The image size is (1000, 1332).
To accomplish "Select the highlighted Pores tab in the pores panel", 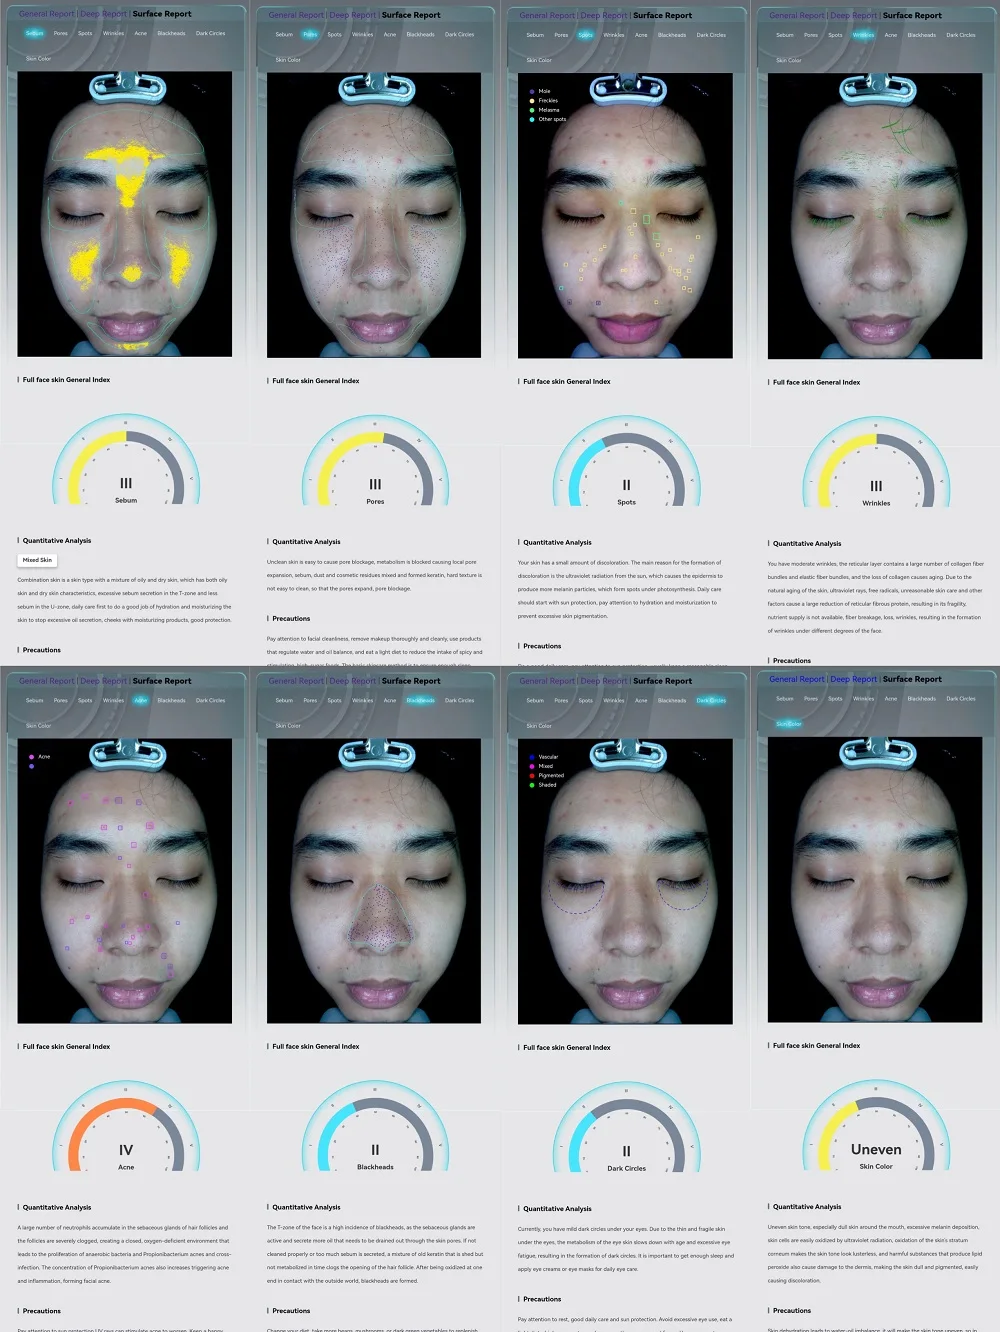I will click(x=310, y=34).
